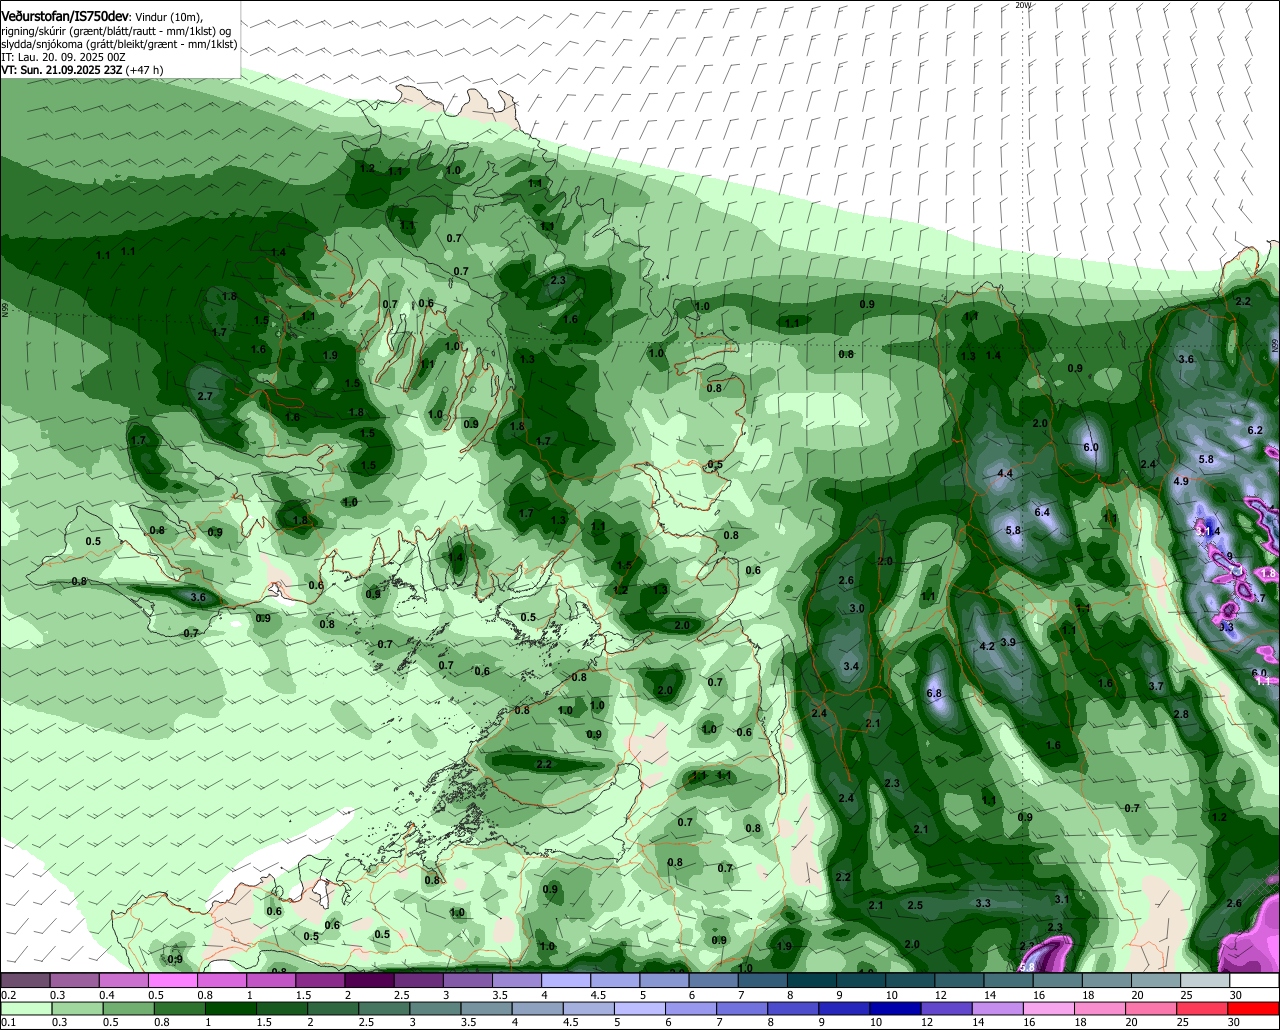Click the pale lavender swatch labeled 4 in upper legend
1280x1030 pixels.
566,981
